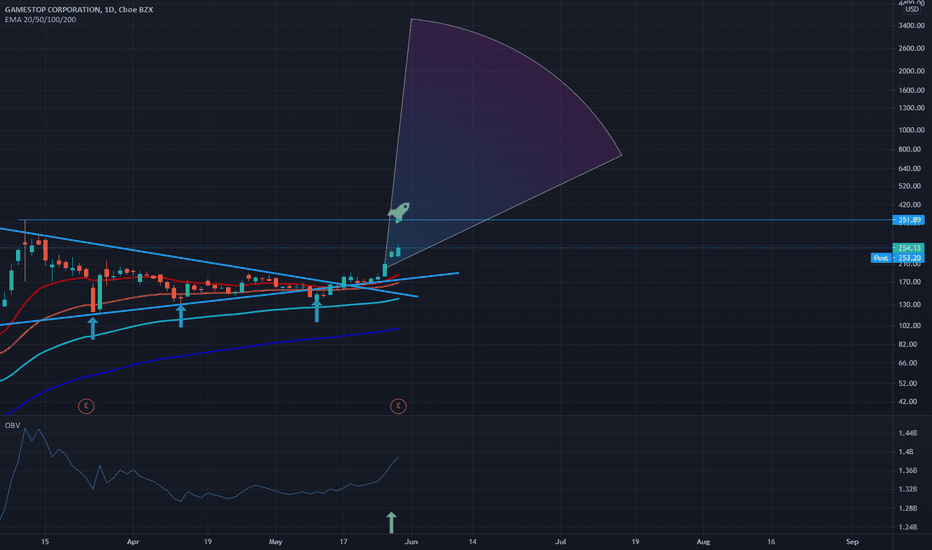The width and height of the screenshot is (932, 550).
Task: Click the 800.00 price scale label
Action: [910, 149]
